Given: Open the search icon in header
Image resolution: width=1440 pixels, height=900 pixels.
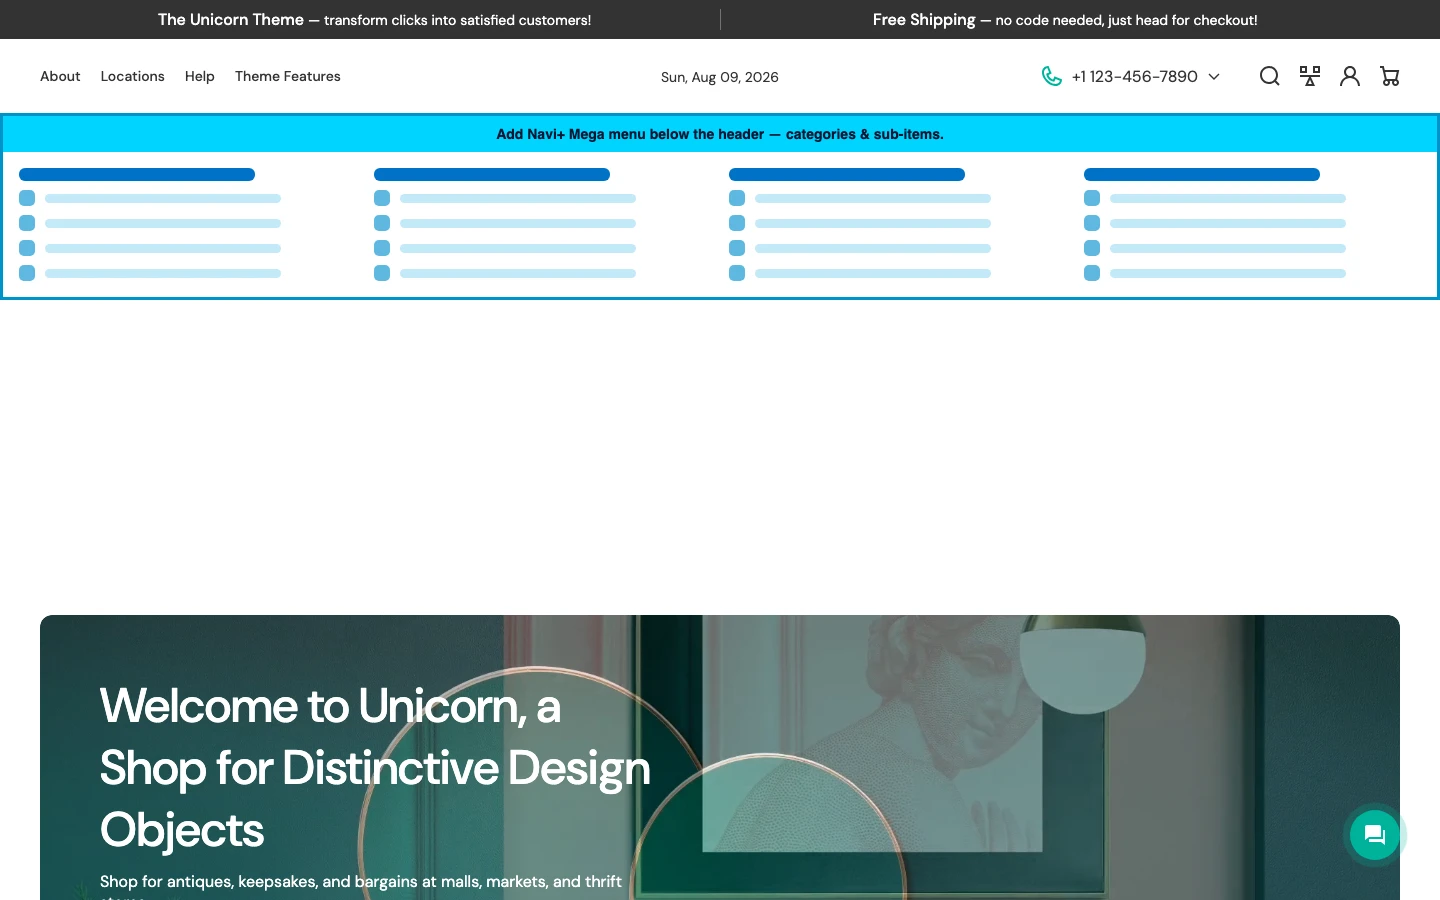Looking at the screenshot, I should coord(1269,76).
